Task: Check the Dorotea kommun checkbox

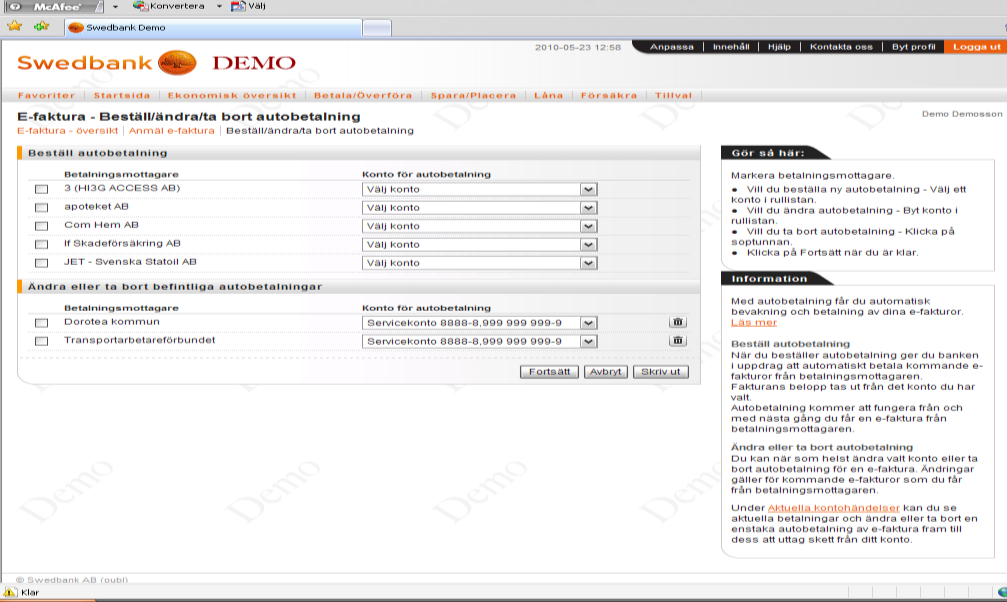Action: tap(42, 323)
